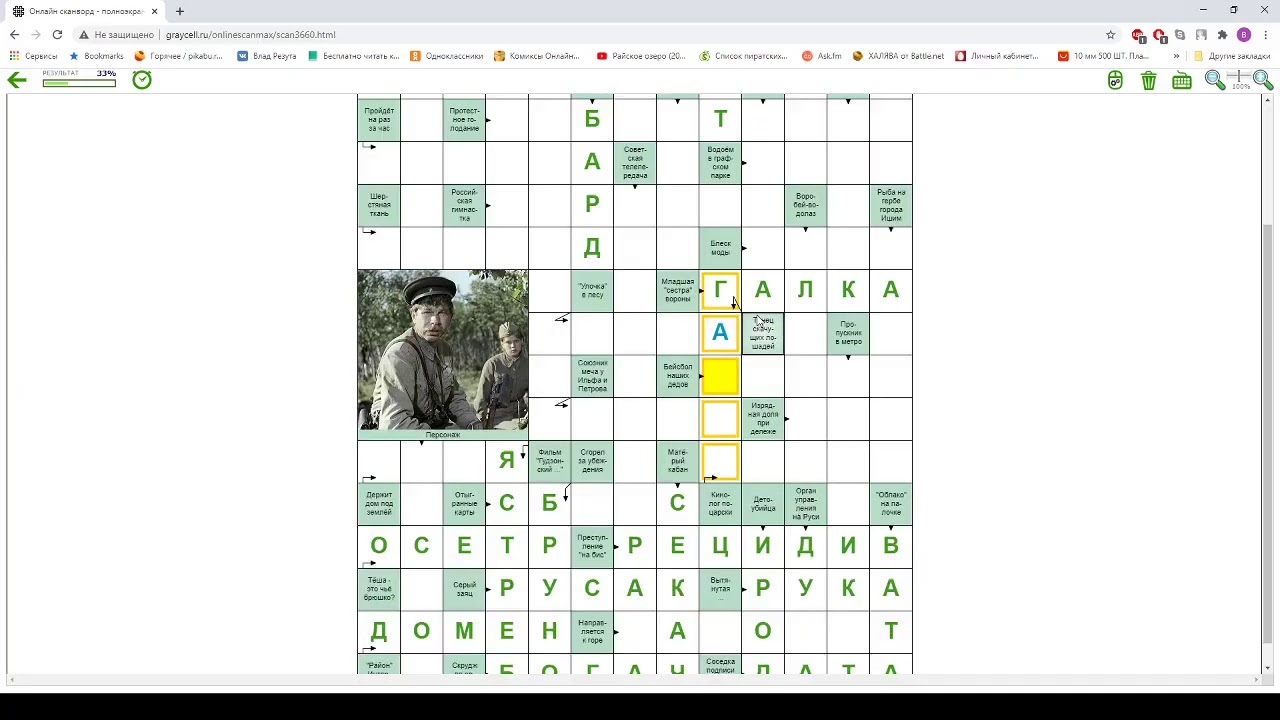Screen dimensions: 1280x720
Task: Click the character photo thumbnail
Action: pyautogui.click(x=443, y=350)
